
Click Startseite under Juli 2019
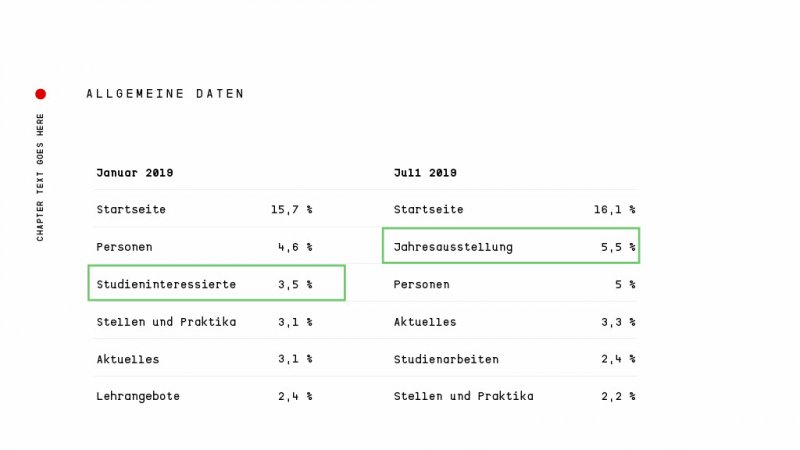pos(429,210)
